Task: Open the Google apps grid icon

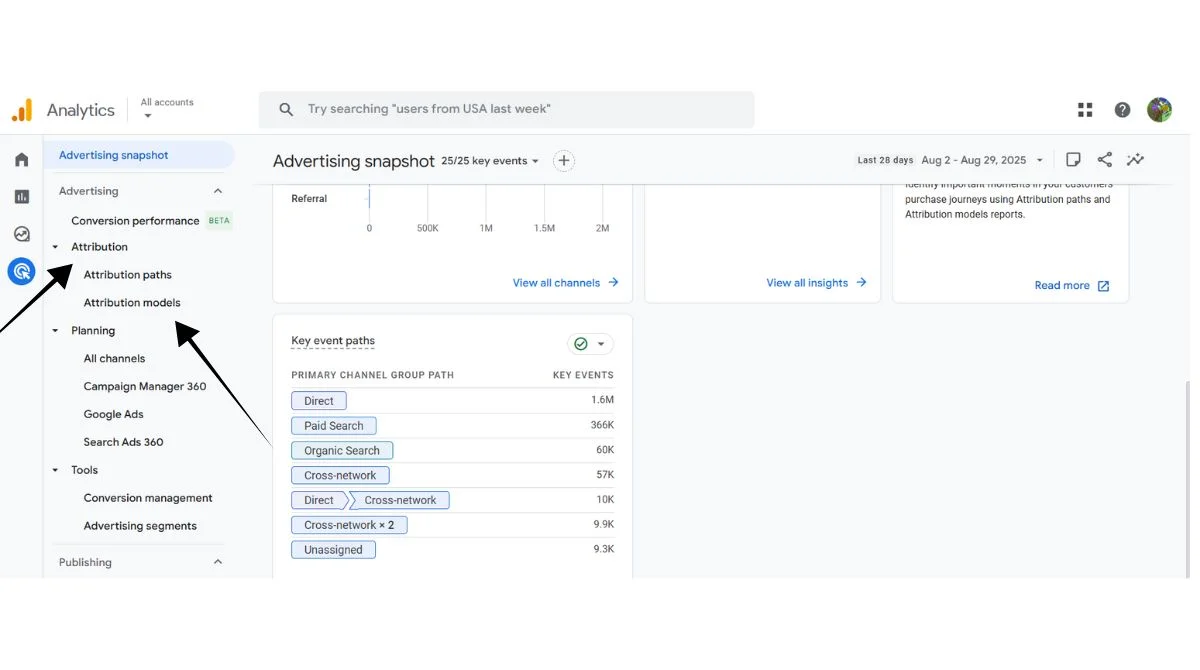Action: [1085, 110]
